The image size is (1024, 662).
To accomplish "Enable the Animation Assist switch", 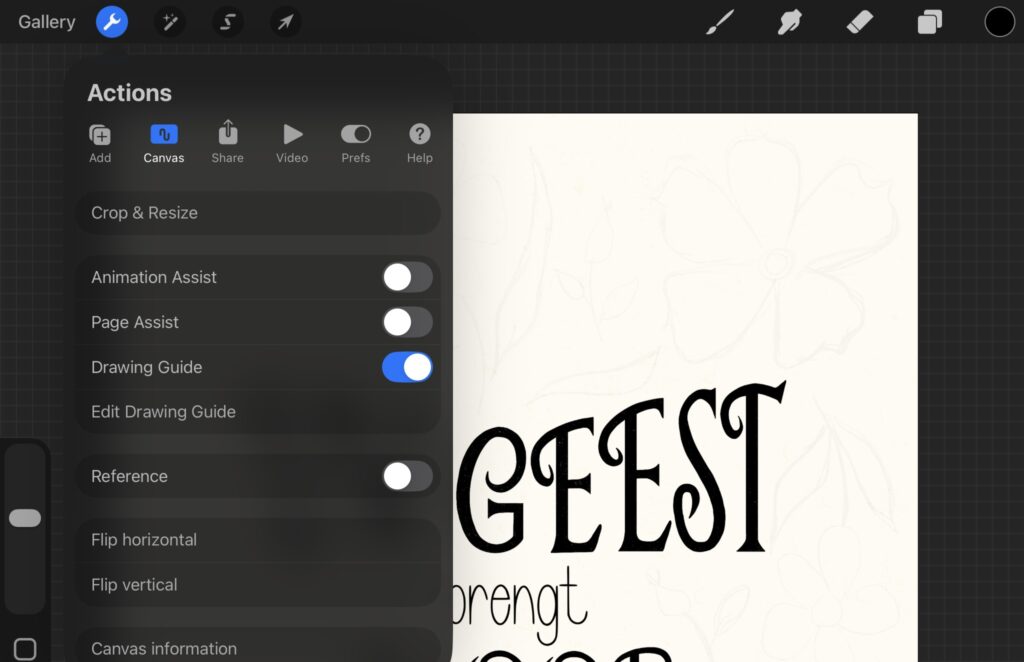I will 407,277.
